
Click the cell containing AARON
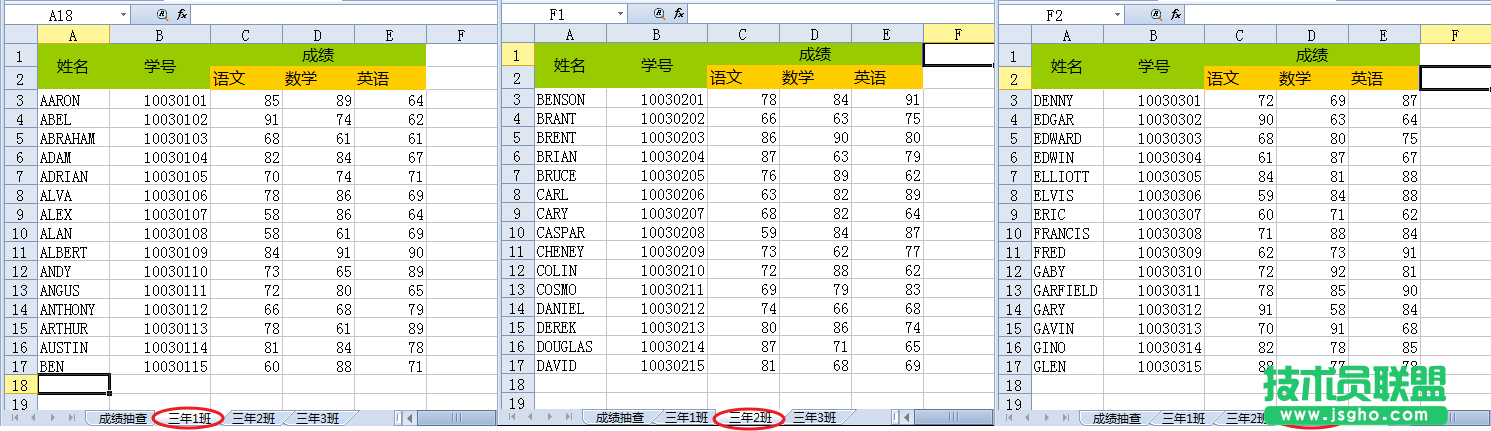click(x=73, y=100)
